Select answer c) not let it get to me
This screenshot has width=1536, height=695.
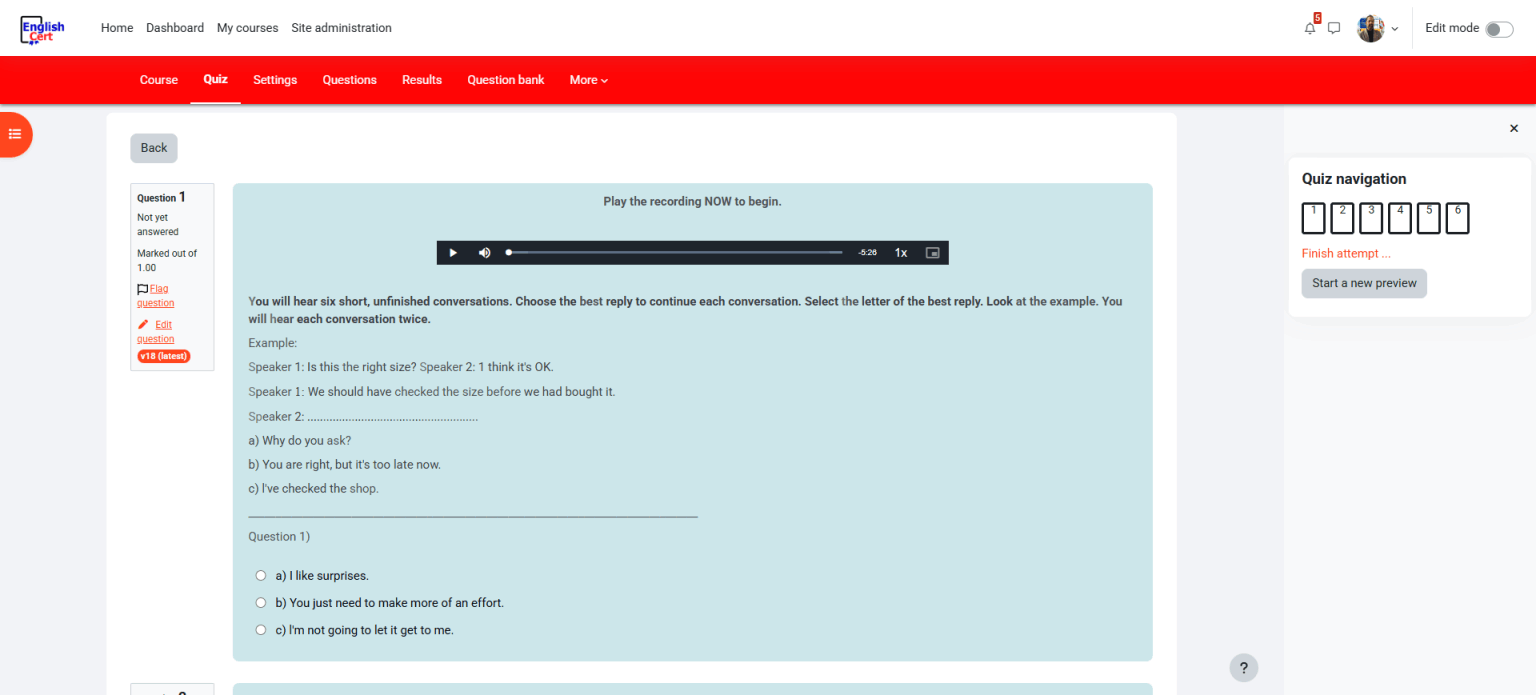(261, 630)
